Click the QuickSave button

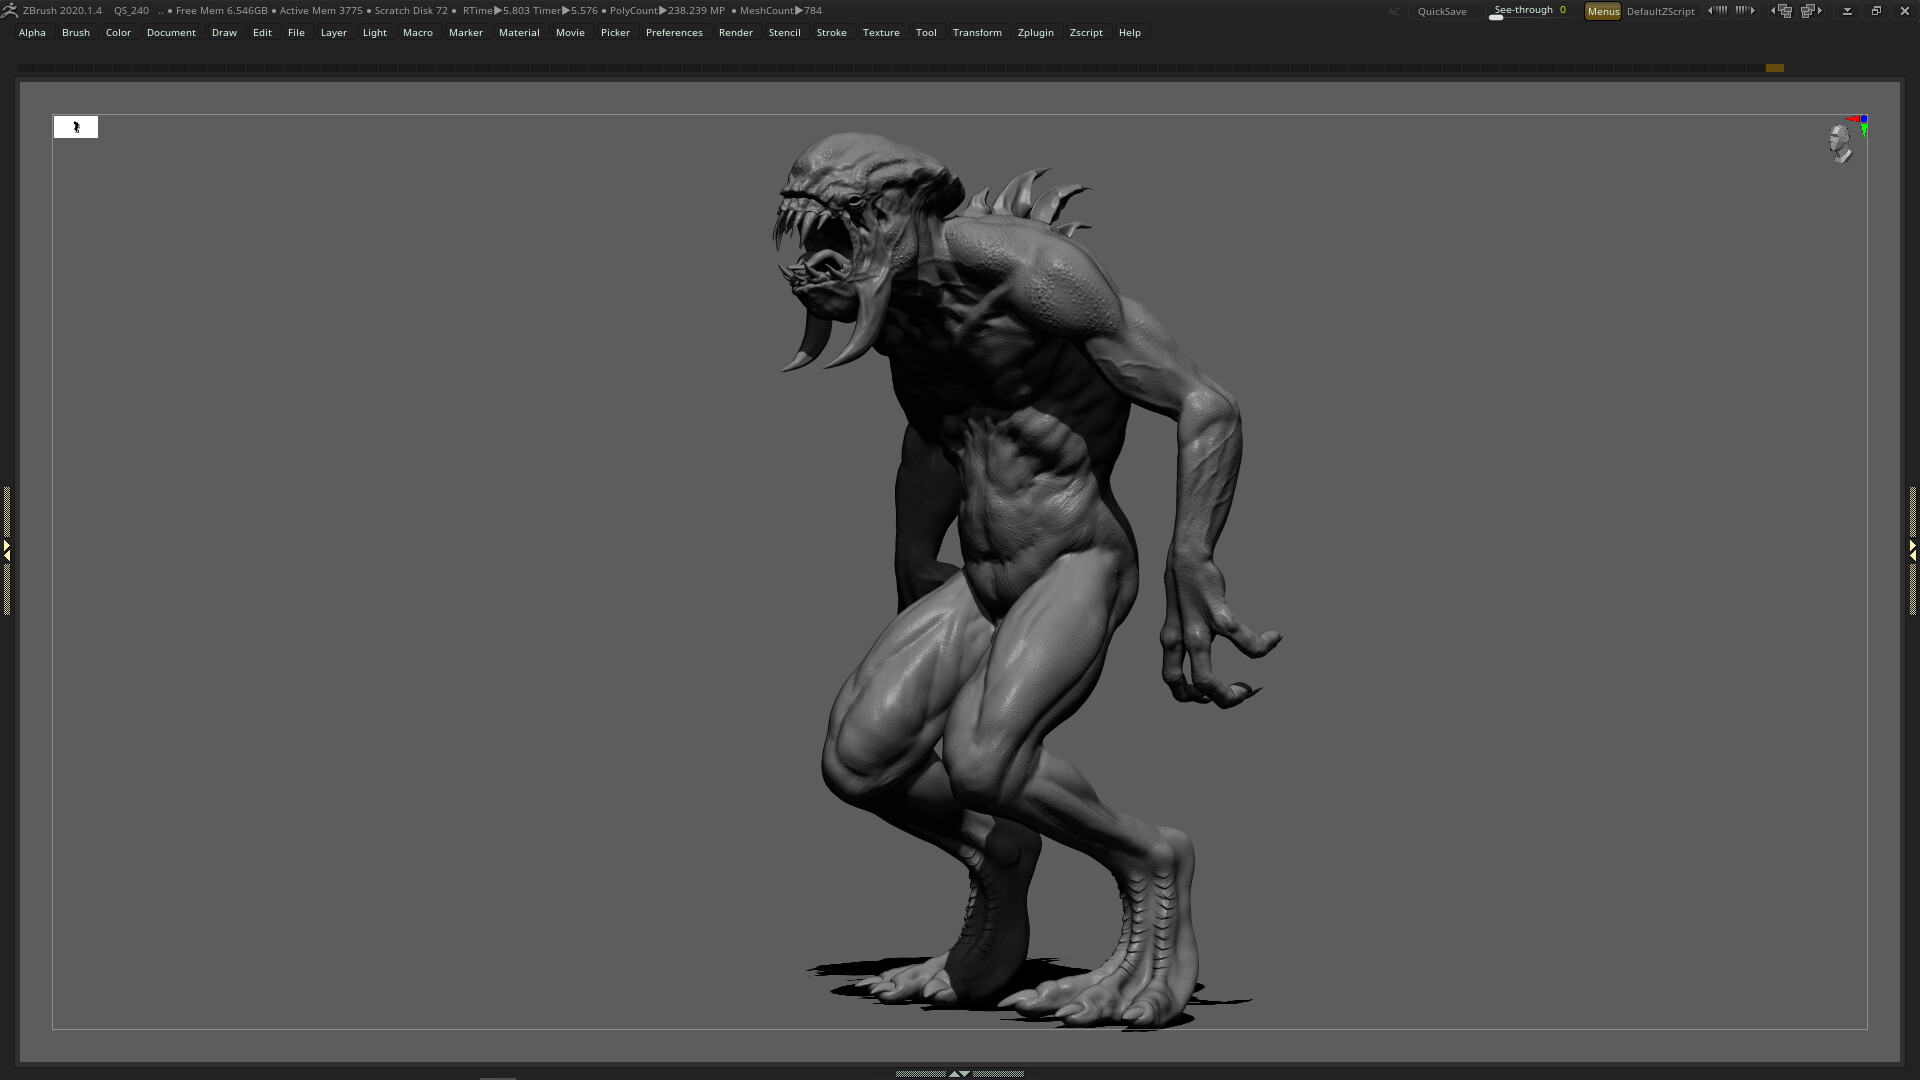tap(1442, 11)
